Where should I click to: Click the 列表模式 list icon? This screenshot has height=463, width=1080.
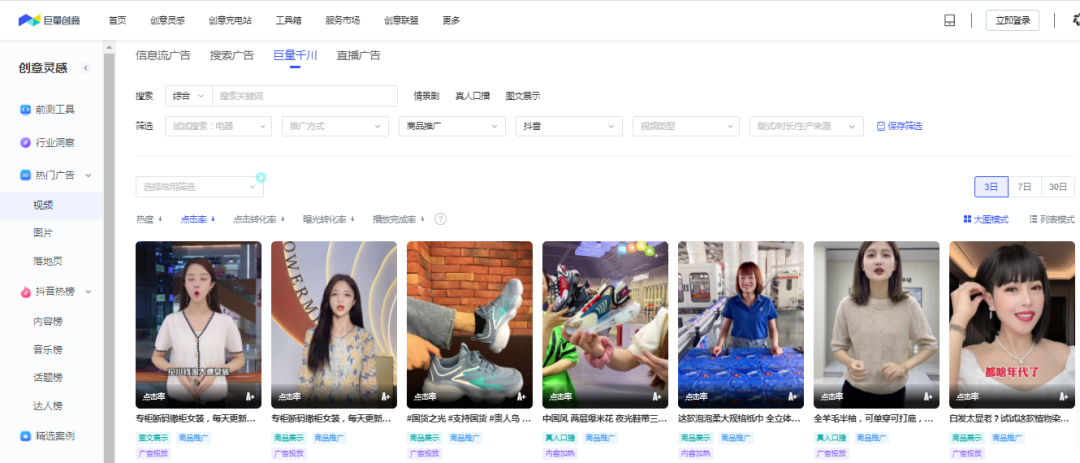(1033, 219)
